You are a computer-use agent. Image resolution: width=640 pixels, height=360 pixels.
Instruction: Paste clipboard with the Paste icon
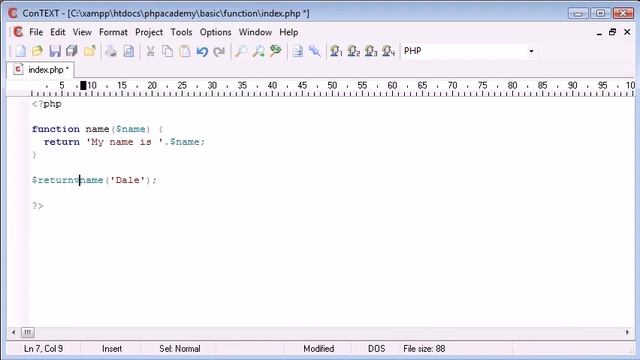tap(185, 51)
